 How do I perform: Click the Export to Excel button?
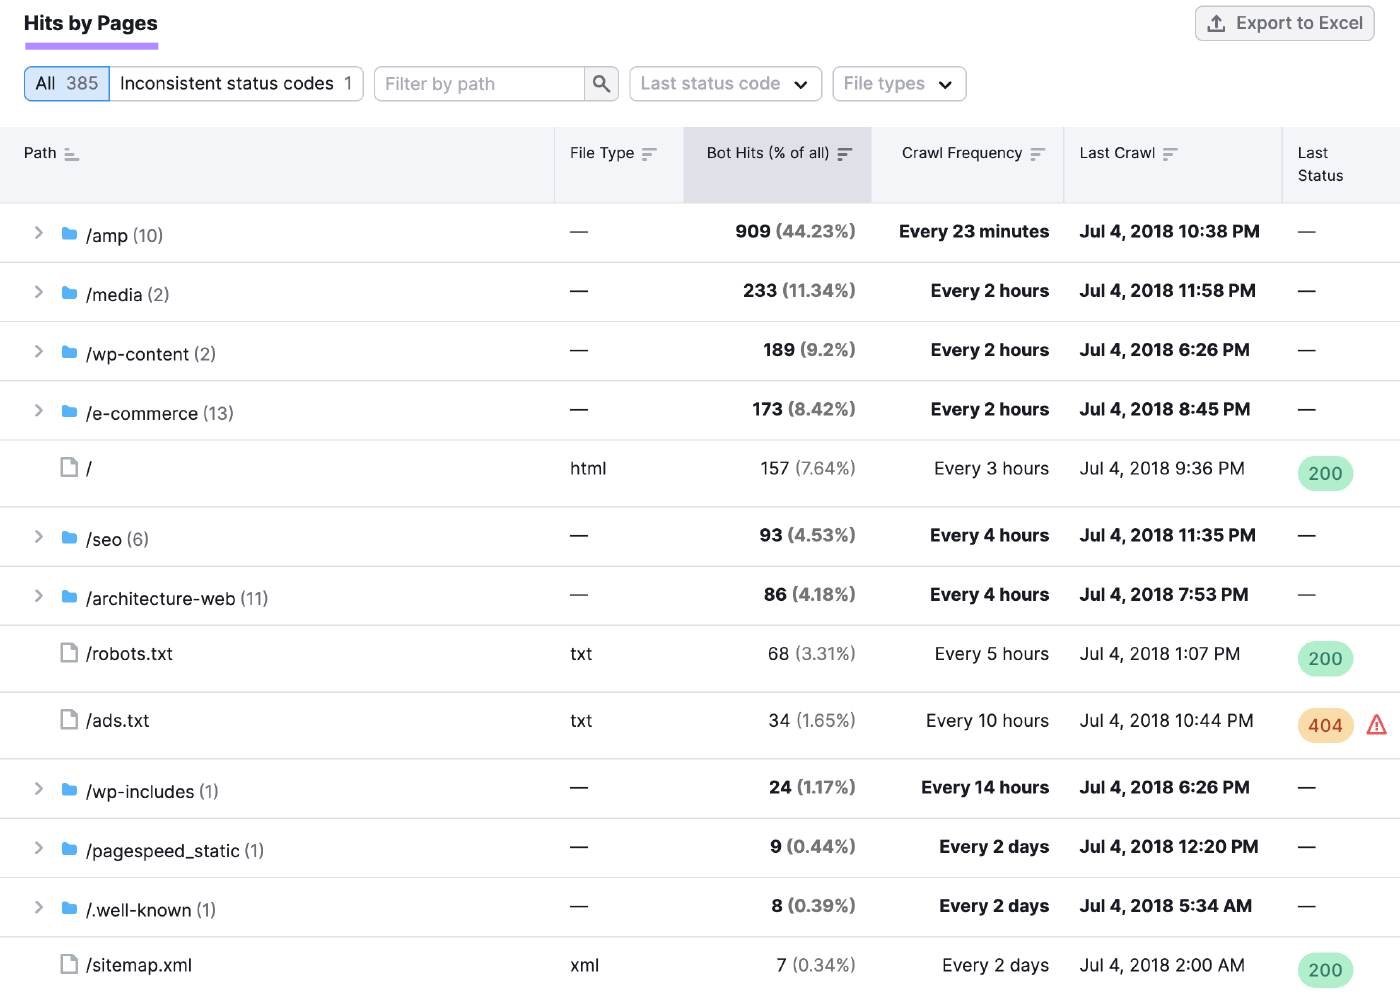click(1284, 23)
